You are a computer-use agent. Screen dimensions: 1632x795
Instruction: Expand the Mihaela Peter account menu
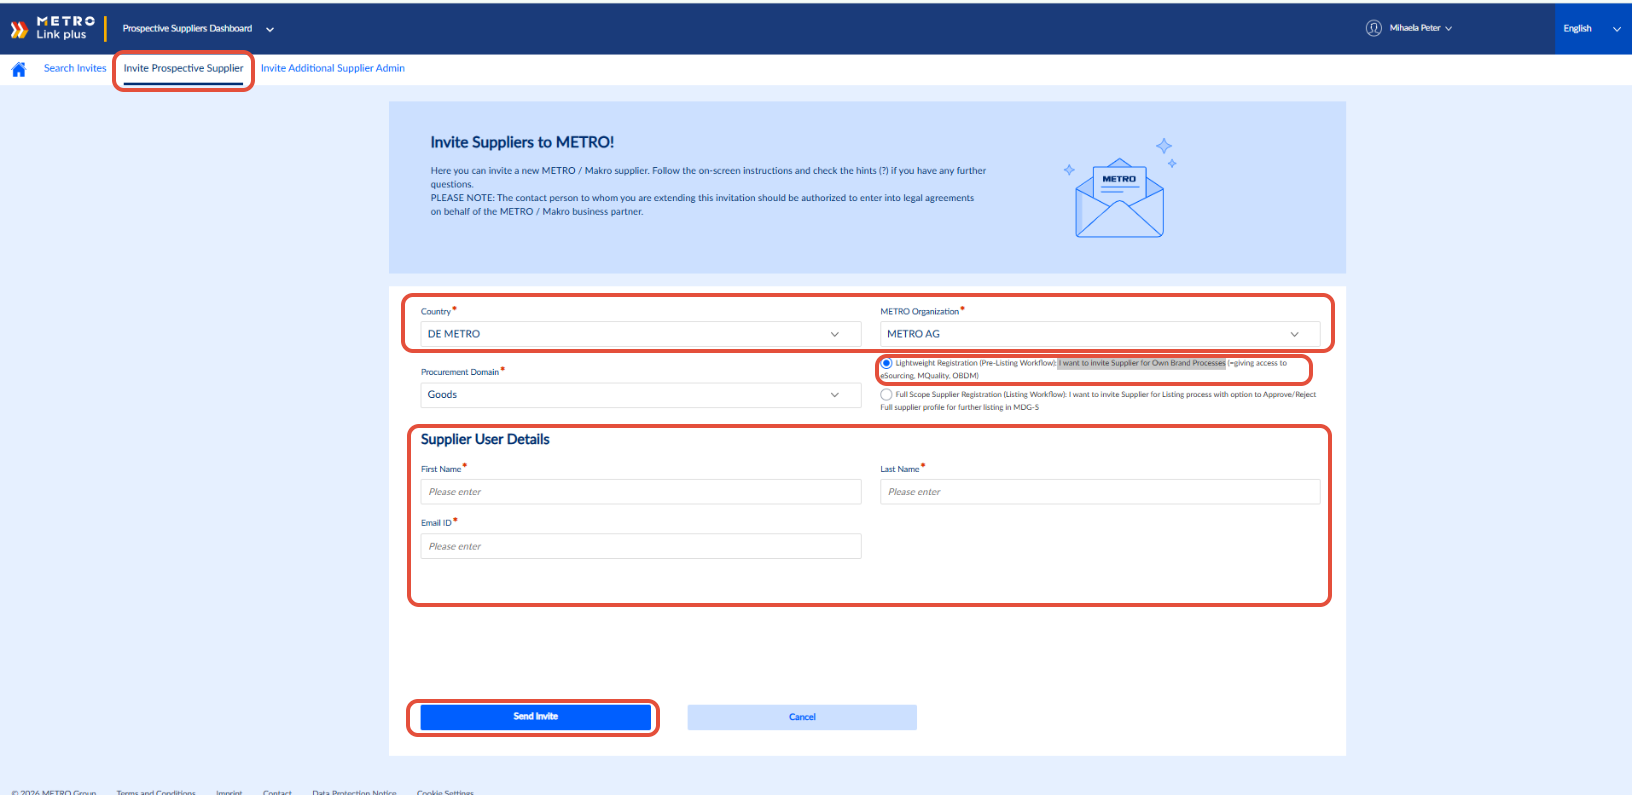coord(1420,28)
